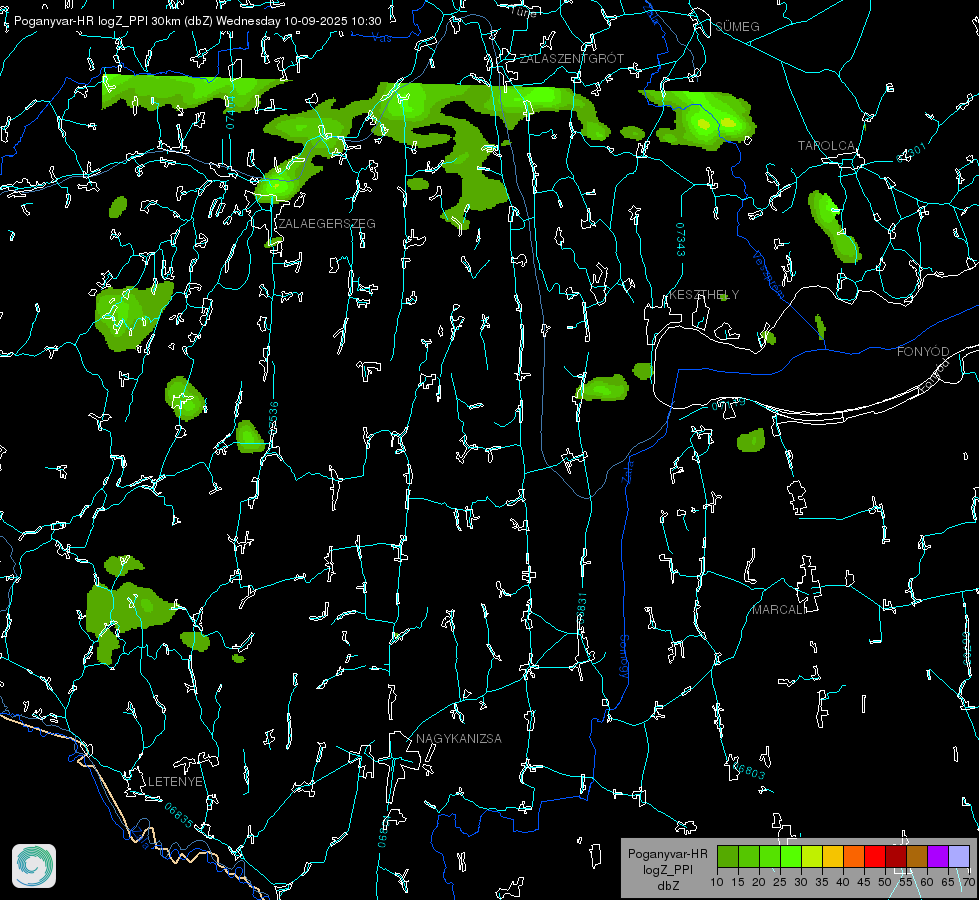Viewport: 979px width, 900px height.
Task: Select the 40–45 dBZ orange swatch
Action: point(854,856)
